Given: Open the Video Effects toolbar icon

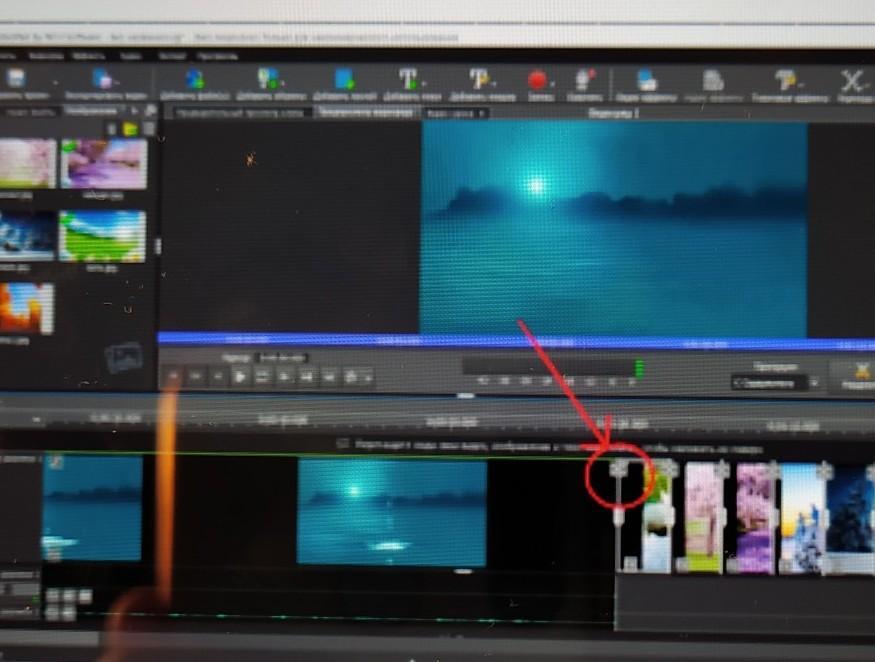Looking at the screenshot, I should tap(646, 80).
